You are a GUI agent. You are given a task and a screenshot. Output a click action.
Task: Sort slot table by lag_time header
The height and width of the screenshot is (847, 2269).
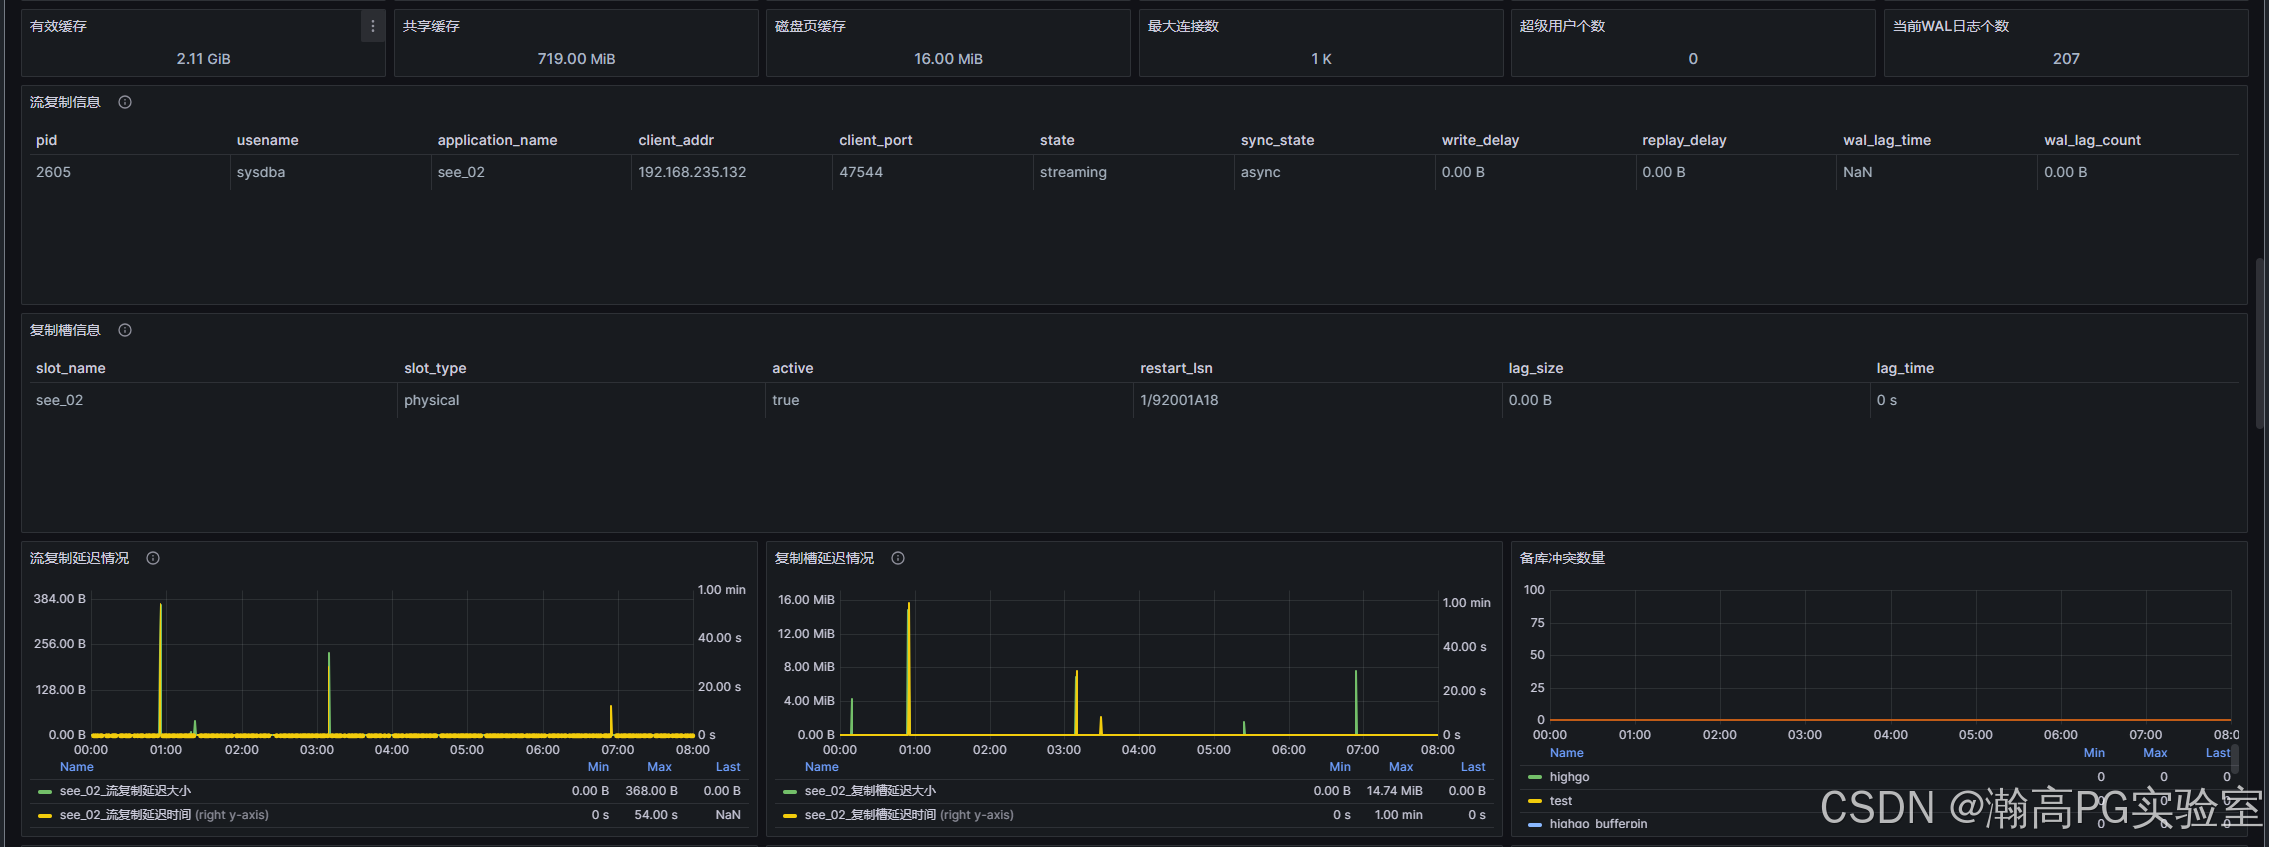click(1905, 368)
